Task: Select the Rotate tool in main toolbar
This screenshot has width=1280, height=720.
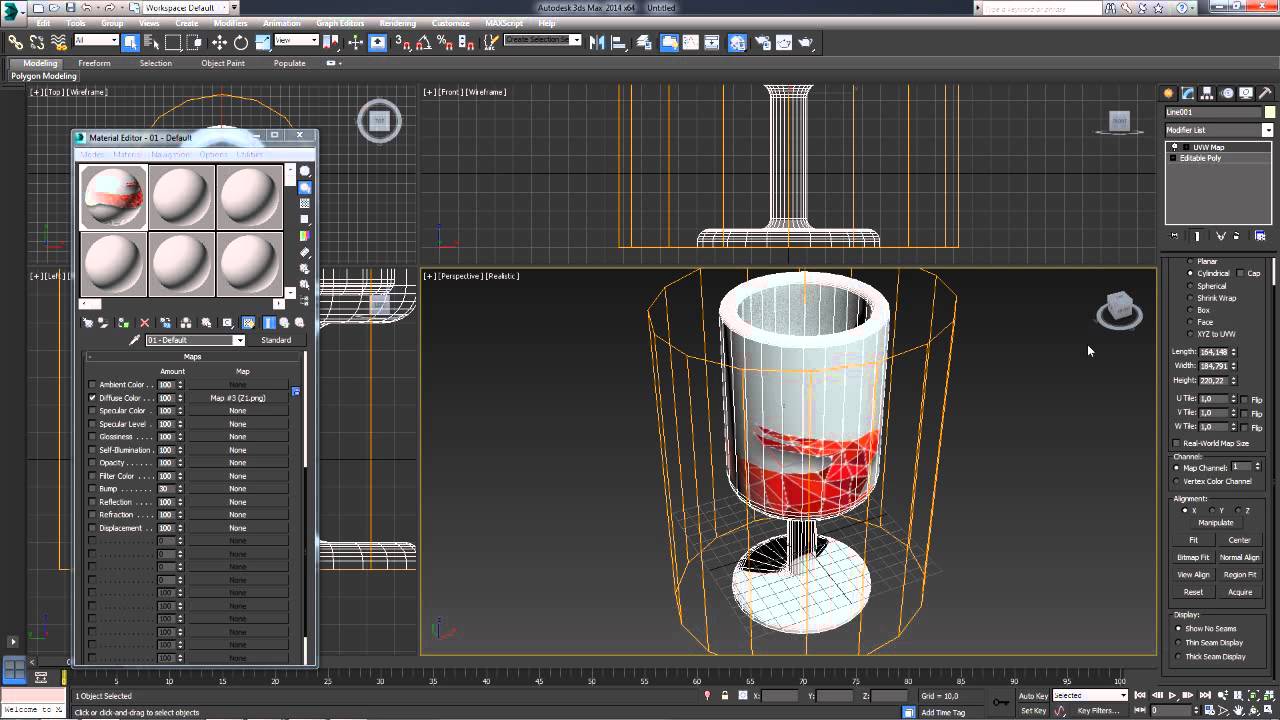Action: (x=241, y=42)
